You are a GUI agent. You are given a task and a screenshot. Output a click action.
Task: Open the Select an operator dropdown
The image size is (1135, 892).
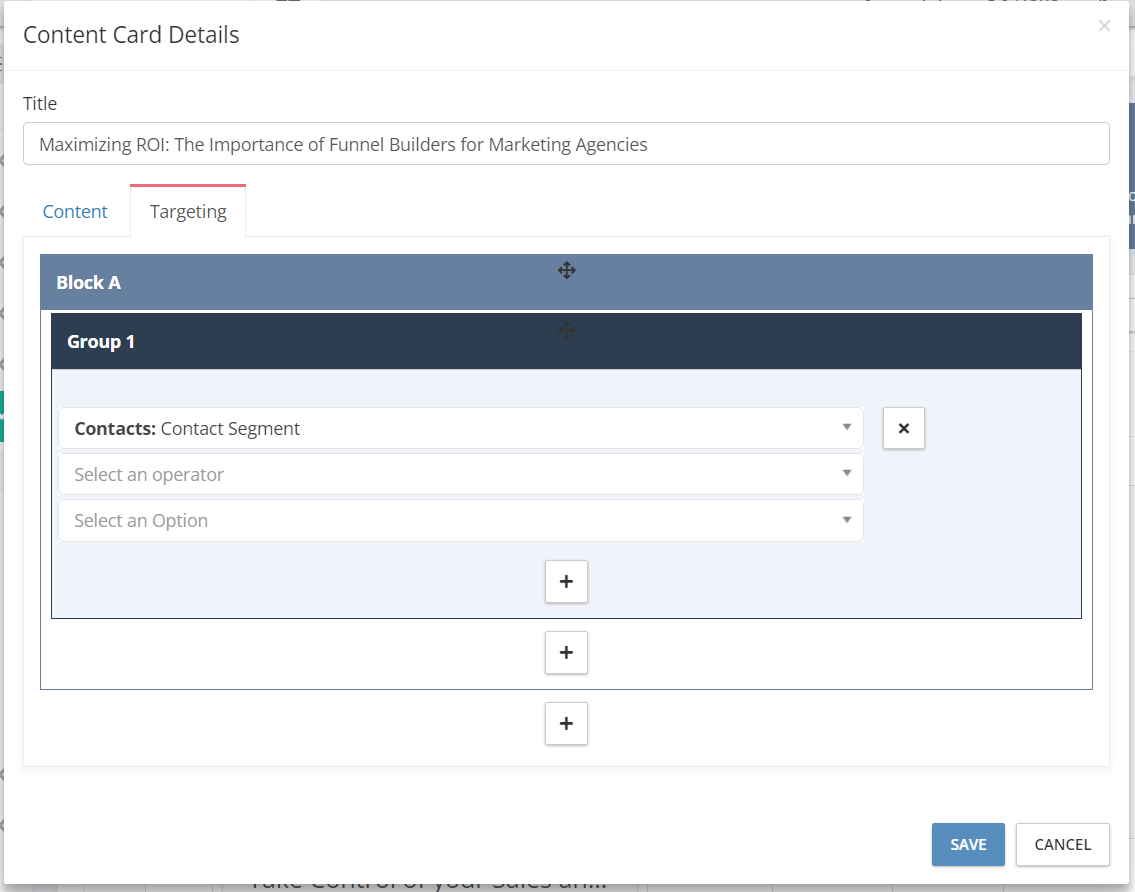click(x=460, y=474)
